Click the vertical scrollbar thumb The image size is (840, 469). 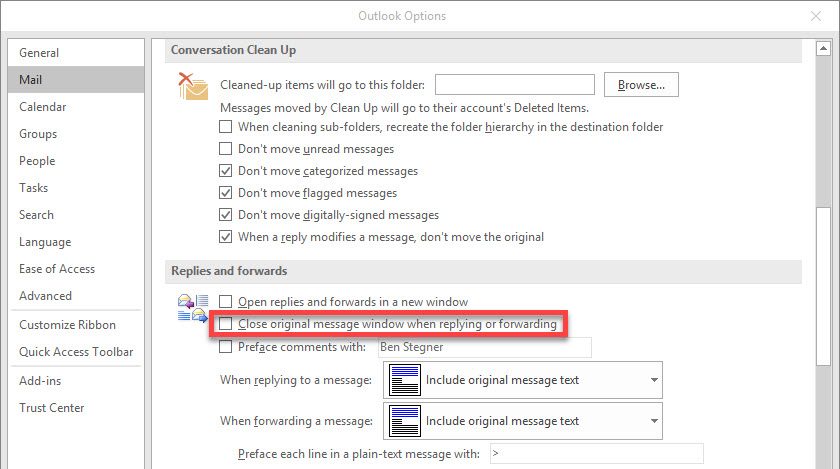coord(823,286)
